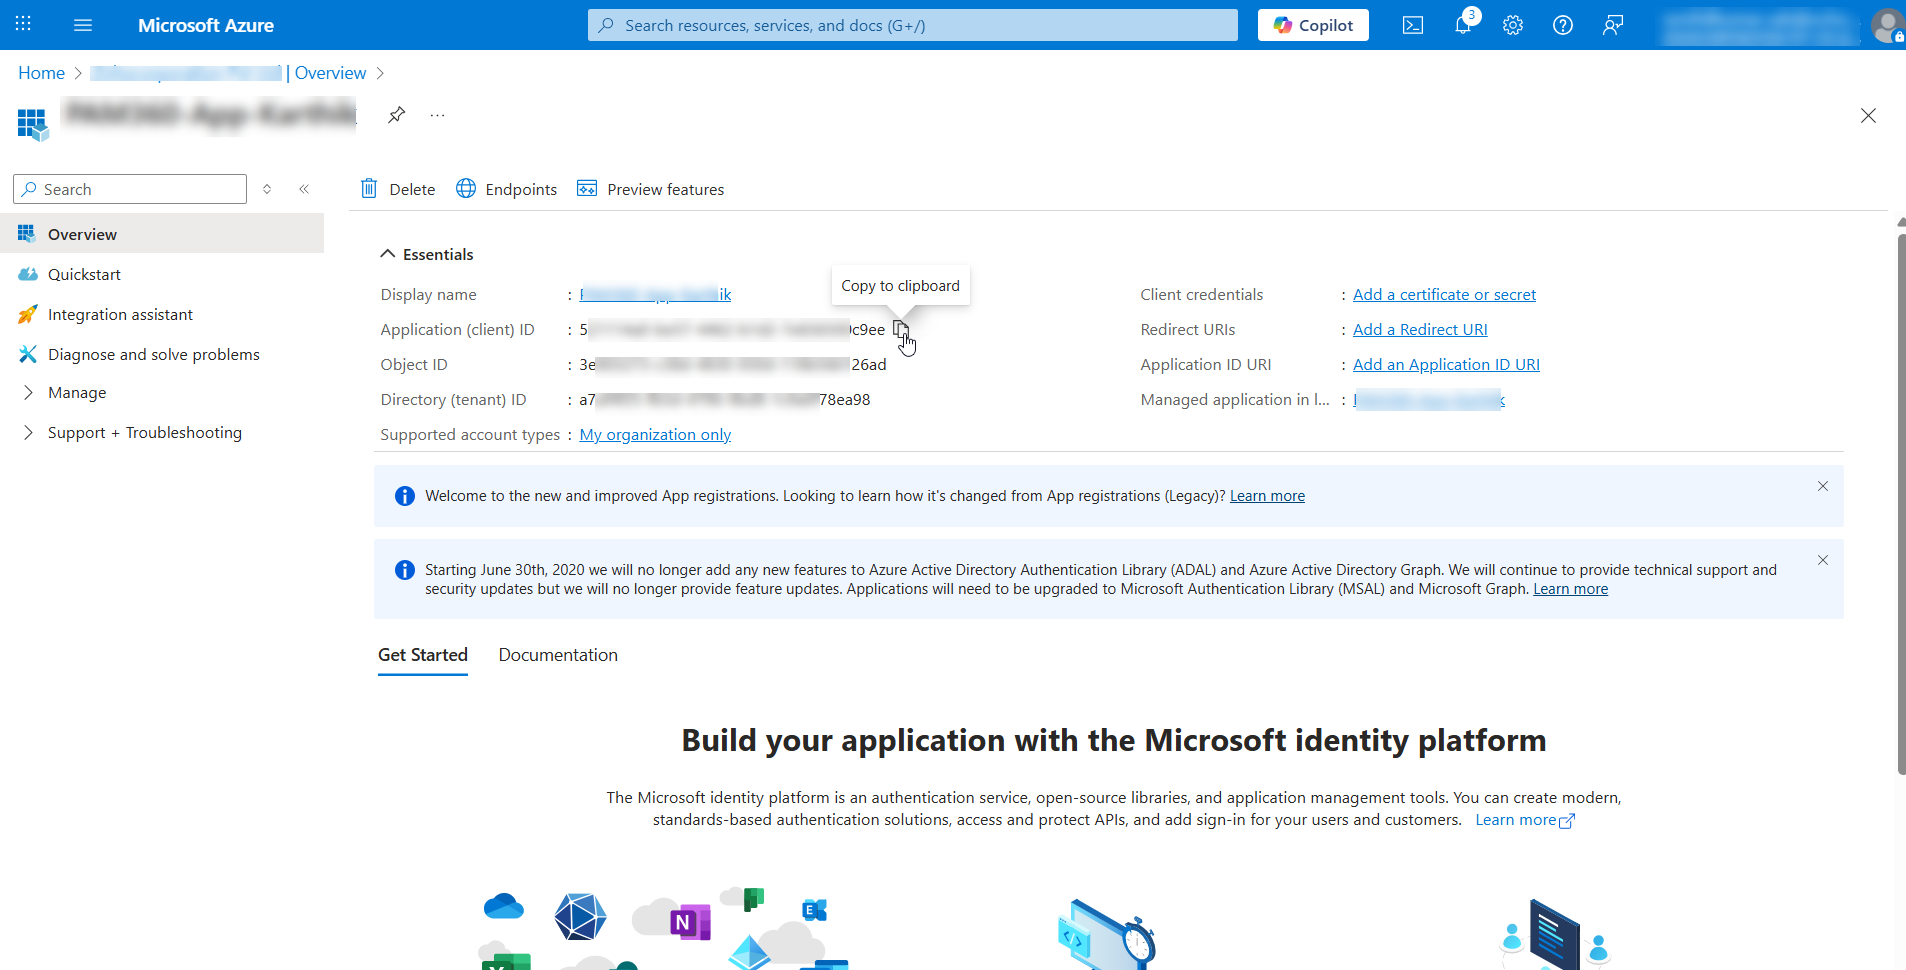Open portal settings gear
Image resolution: width=1906 pixels, height=970 pixels.
[1512, 25]
